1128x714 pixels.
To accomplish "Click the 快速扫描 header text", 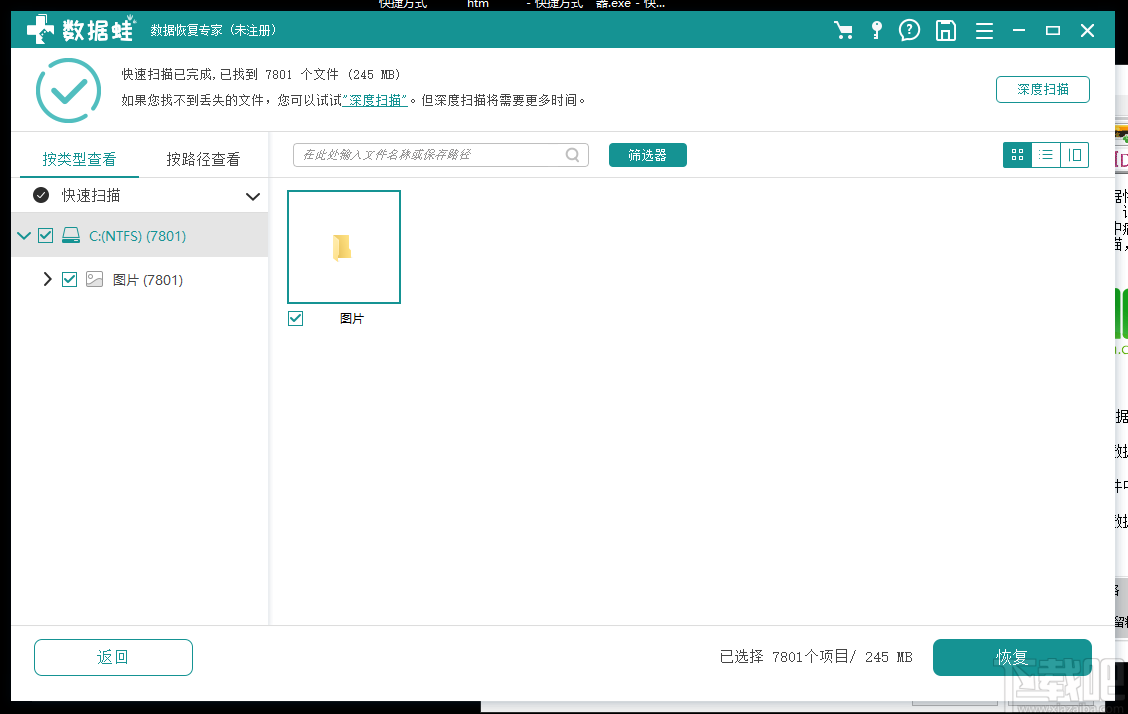I will (x=91, y=195).
